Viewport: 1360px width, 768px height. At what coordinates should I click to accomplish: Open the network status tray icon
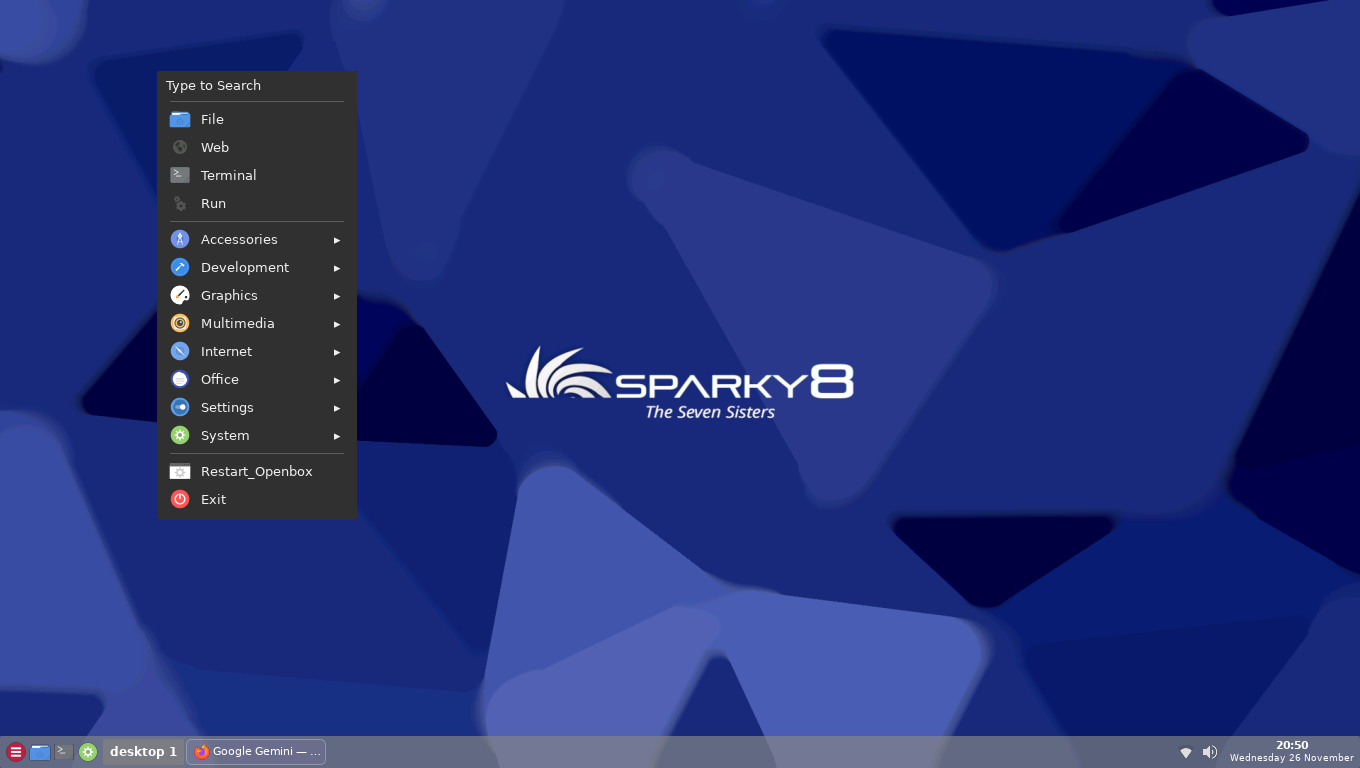pyautogui.click(x=1186, y=752)
